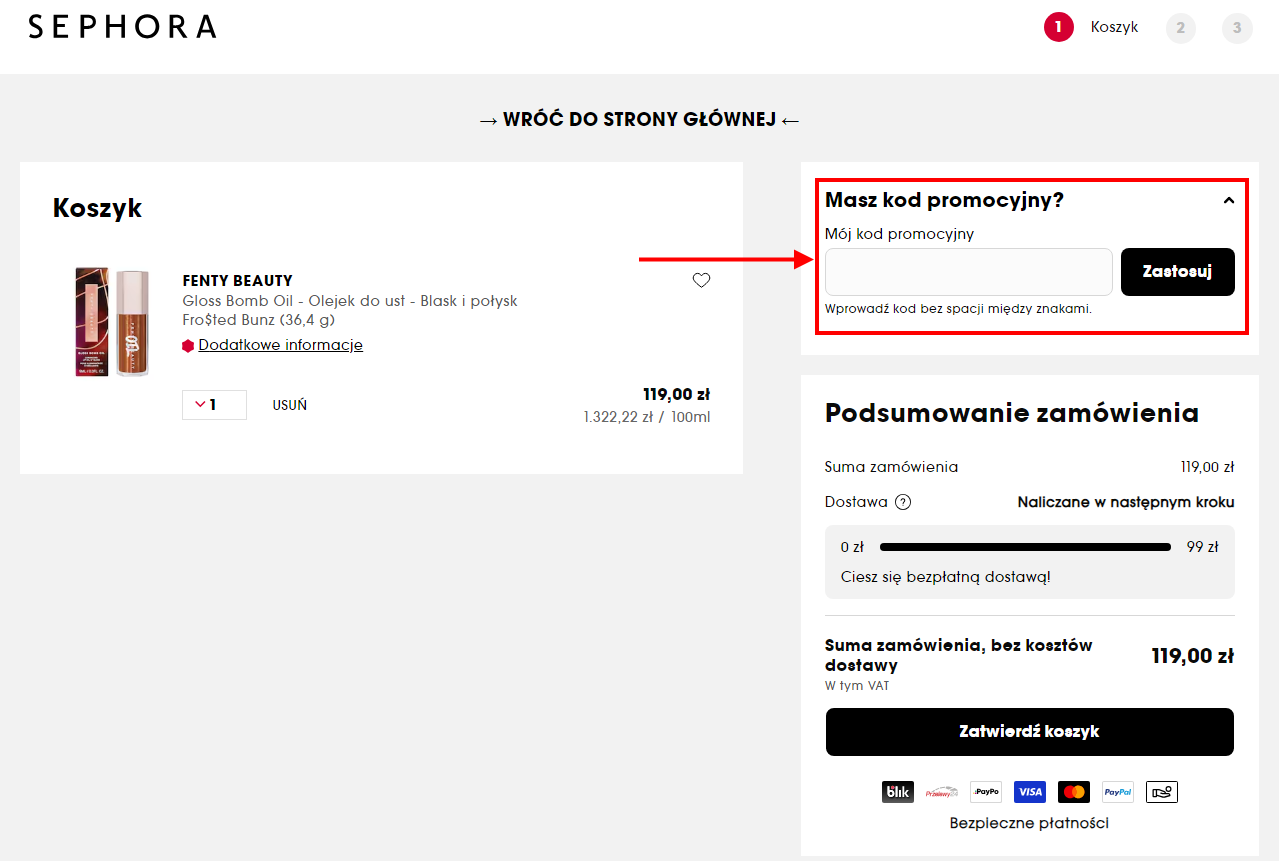This screenshot has height=861, width=1279.
Task: Select checkout step 3 circle
Action: pos(1237,28)
